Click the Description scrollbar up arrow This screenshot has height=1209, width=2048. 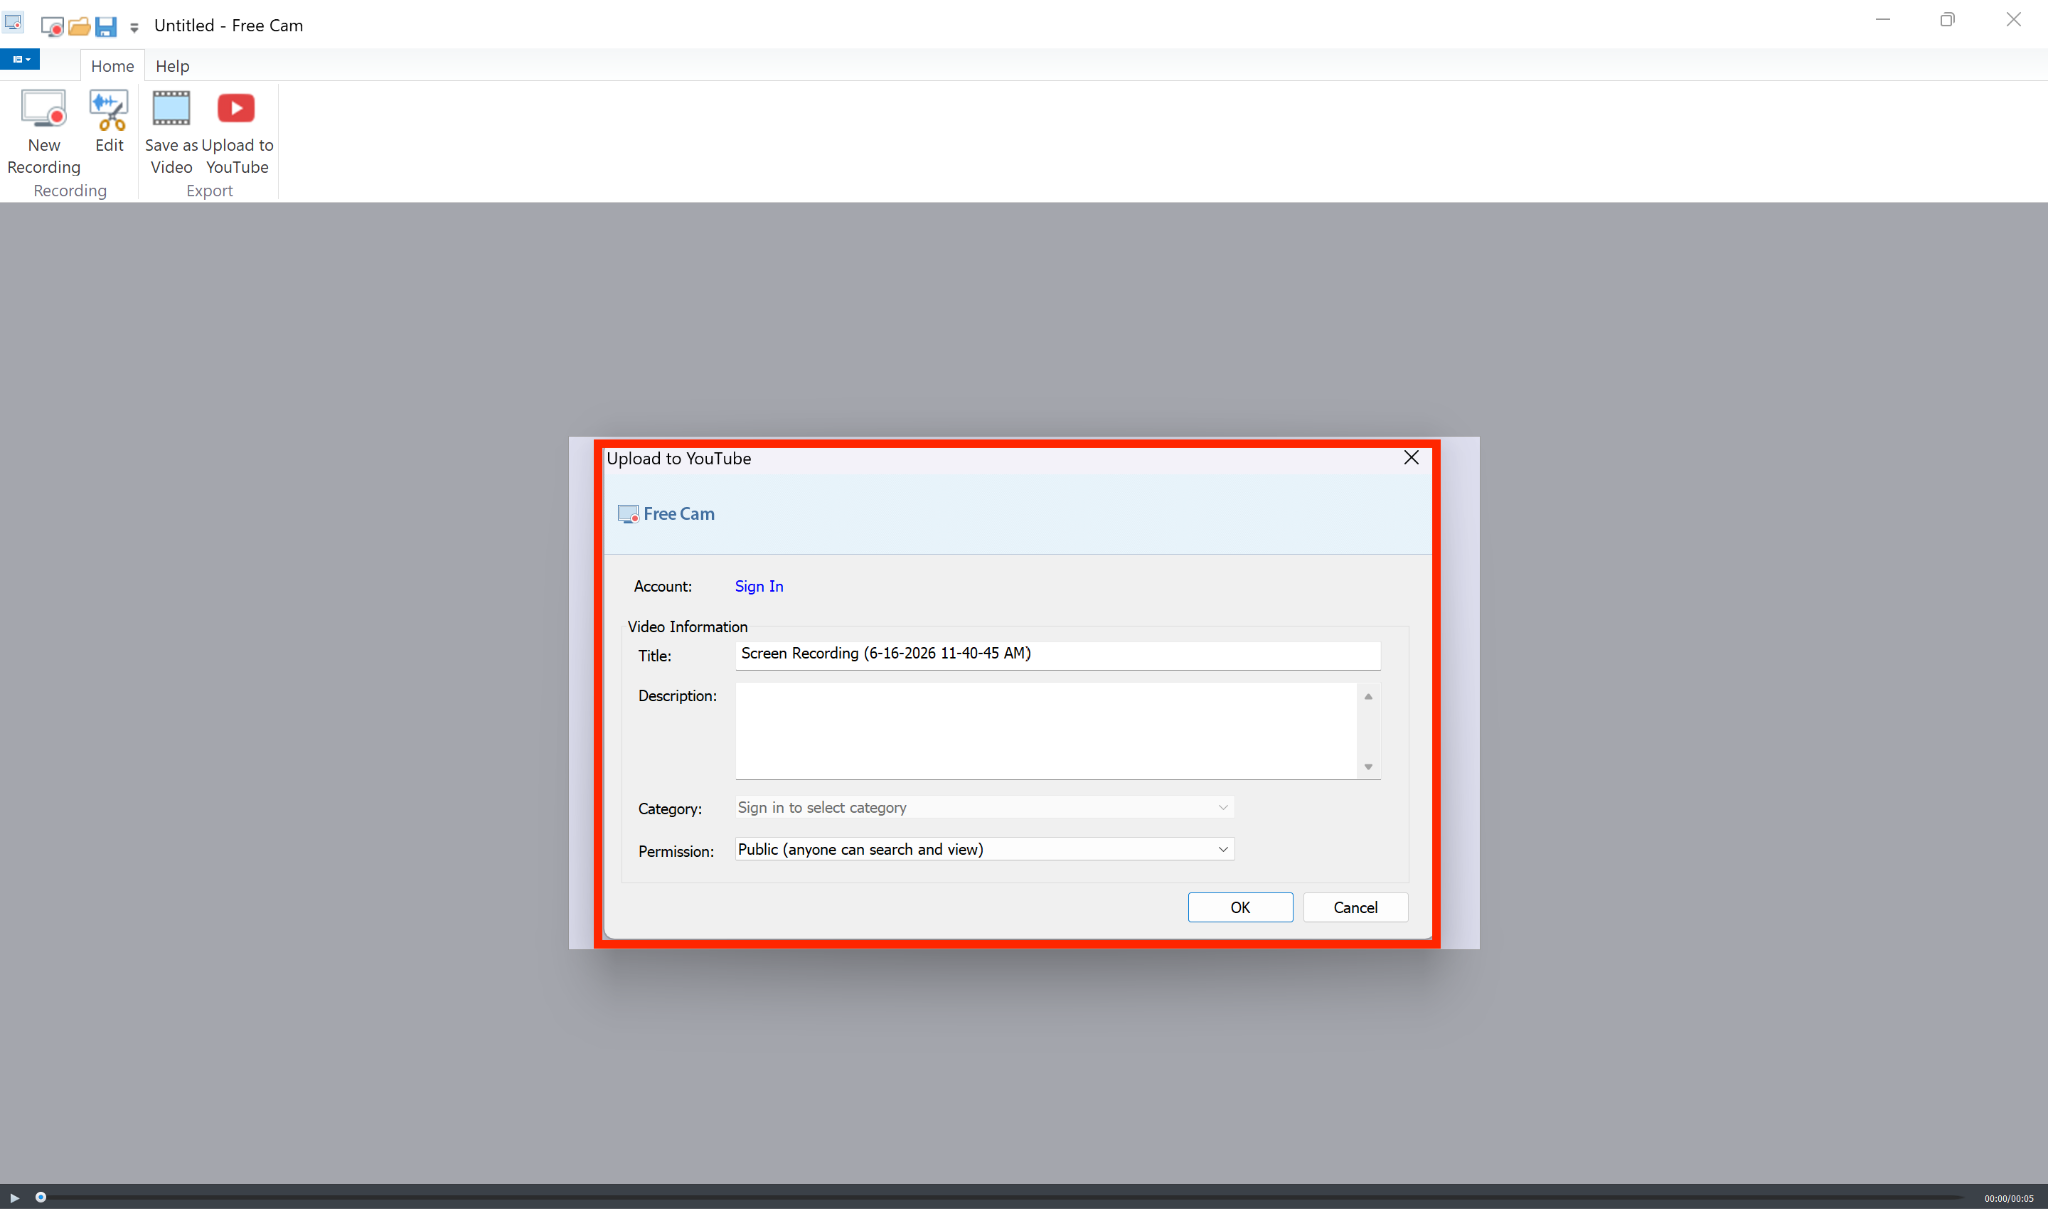point(1368,696)
